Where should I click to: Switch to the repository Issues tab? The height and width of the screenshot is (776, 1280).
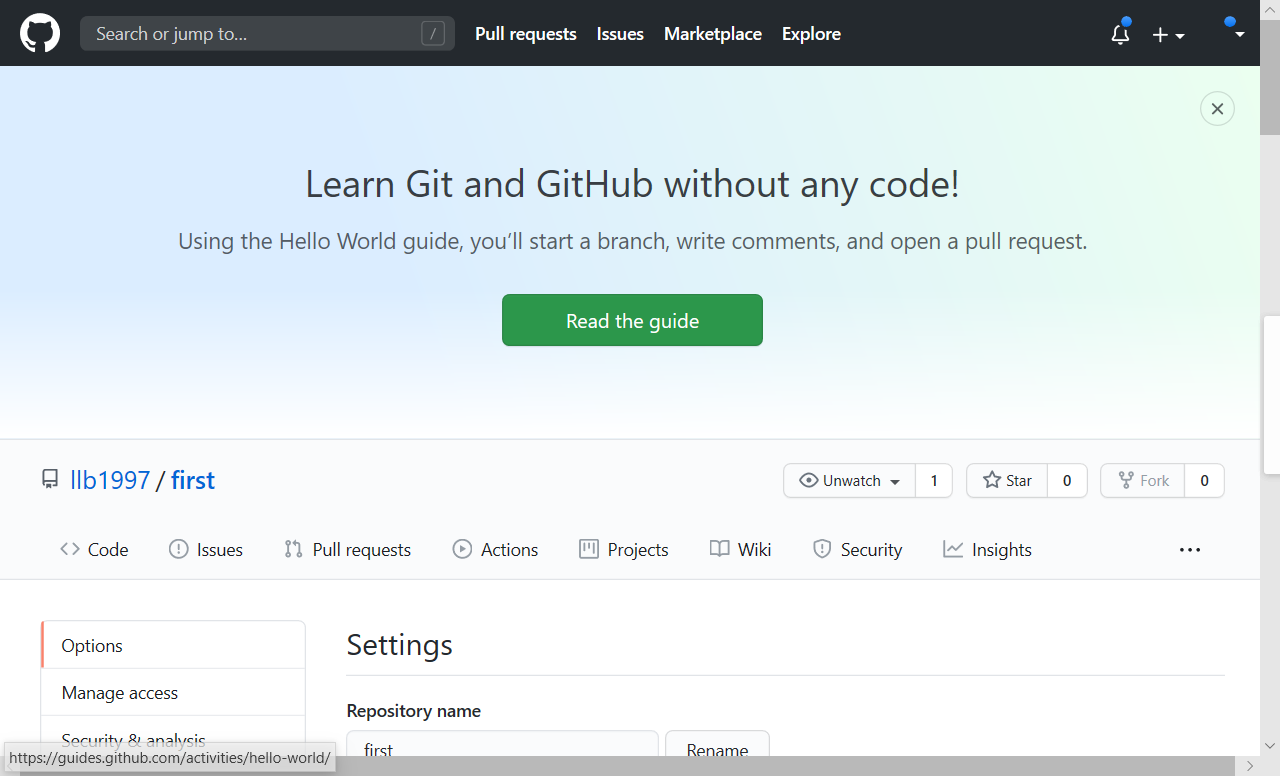click(206, 549)
